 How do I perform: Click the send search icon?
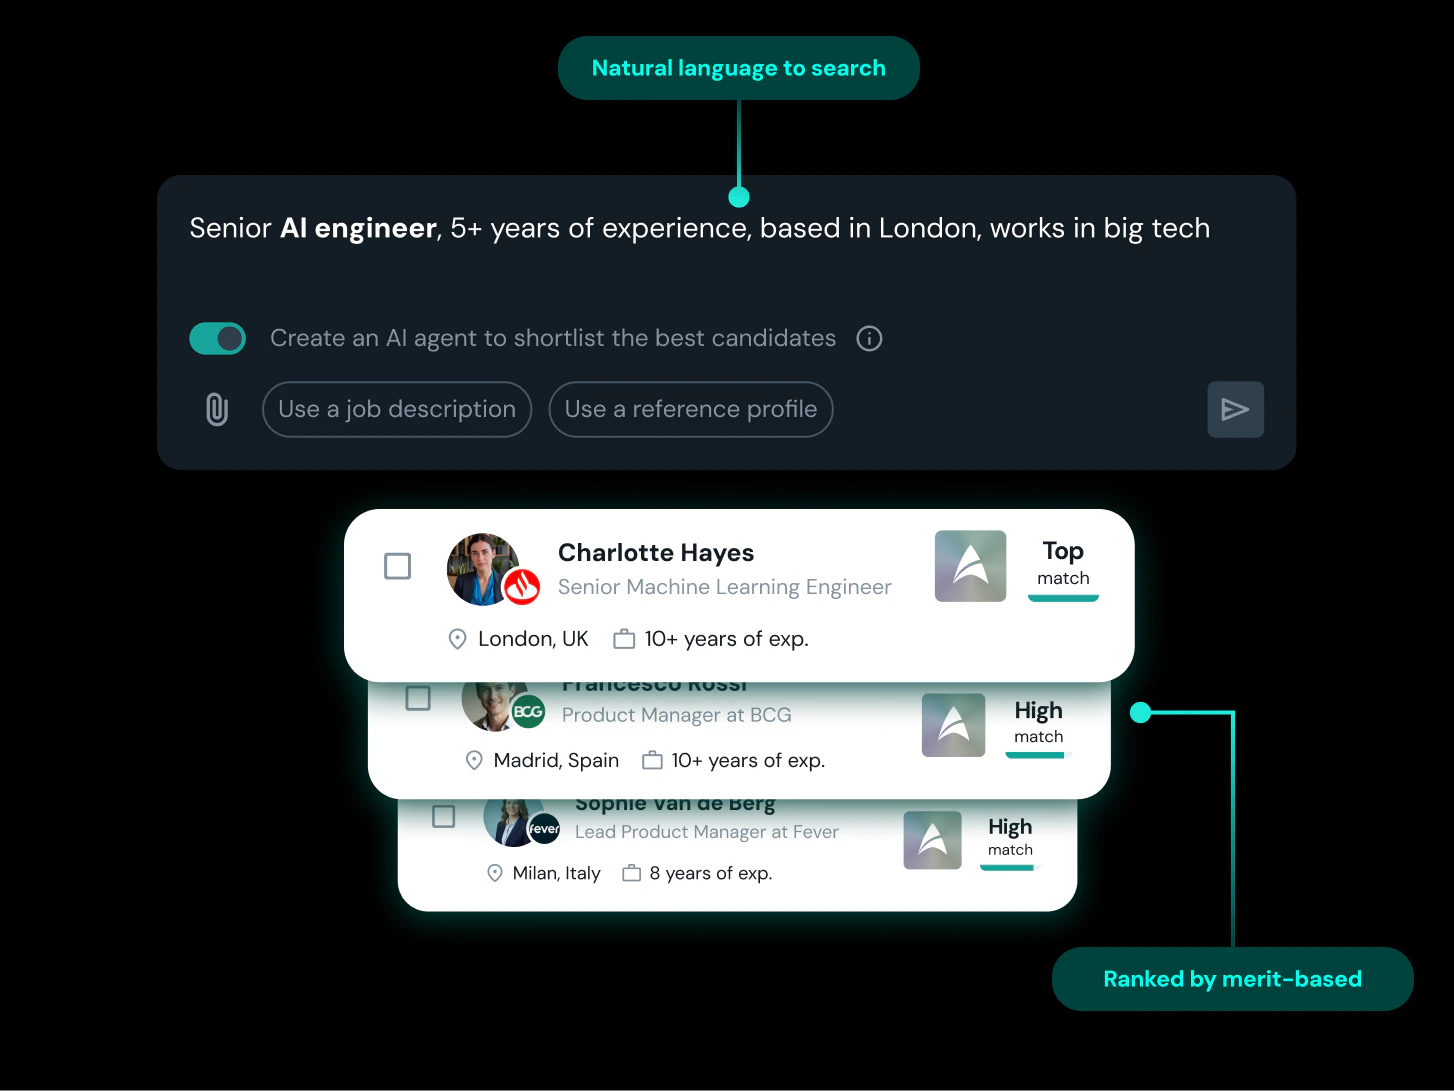tap(1235, 409)
